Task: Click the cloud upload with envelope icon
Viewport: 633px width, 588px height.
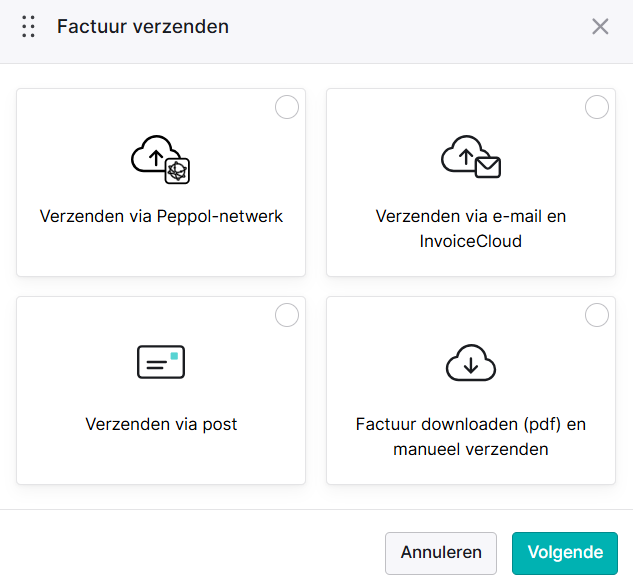Action: (471, 157)
